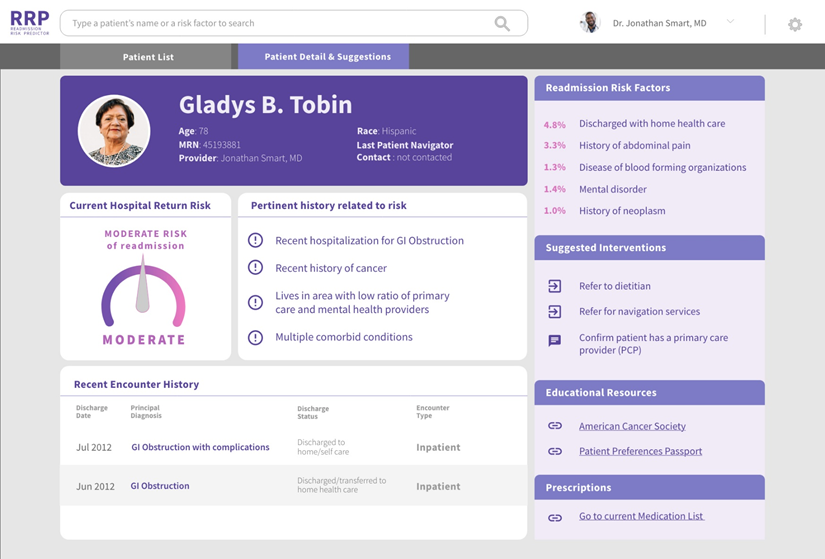Click the Encounter Type column header
Screen dimensions: 825x559
click(x=432, y=412)
